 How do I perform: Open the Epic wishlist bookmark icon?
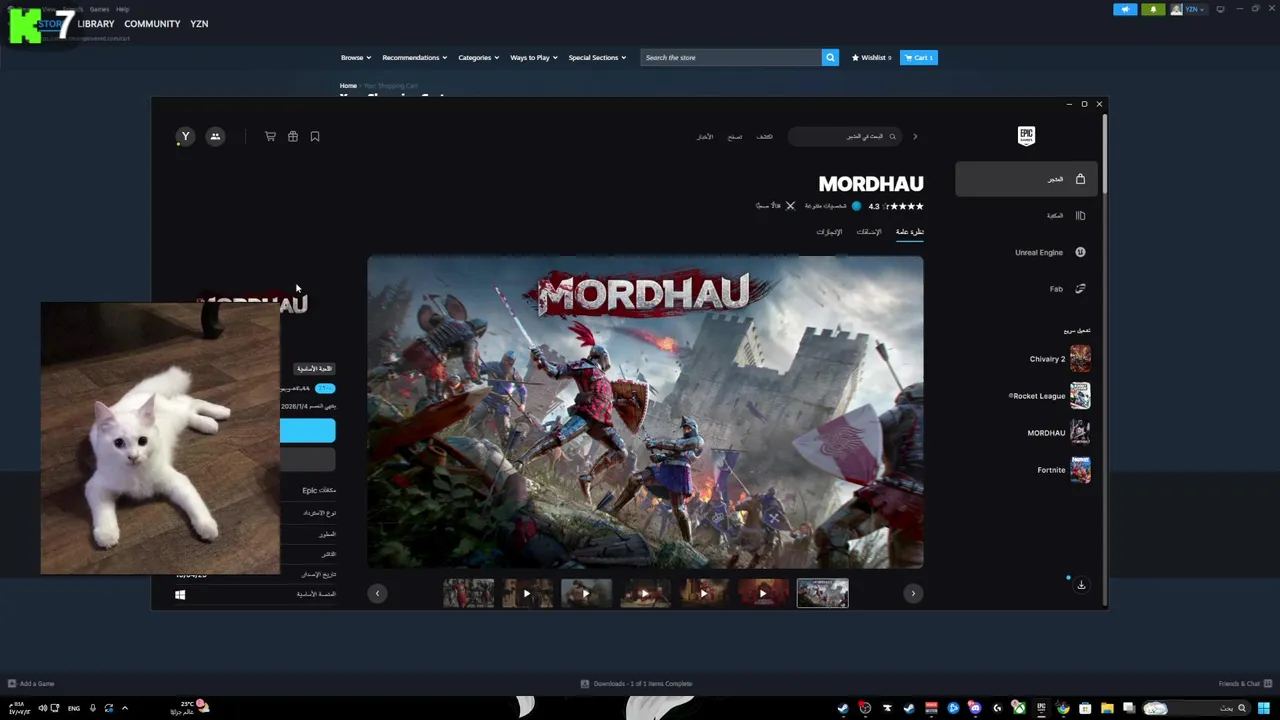point(315,136)
